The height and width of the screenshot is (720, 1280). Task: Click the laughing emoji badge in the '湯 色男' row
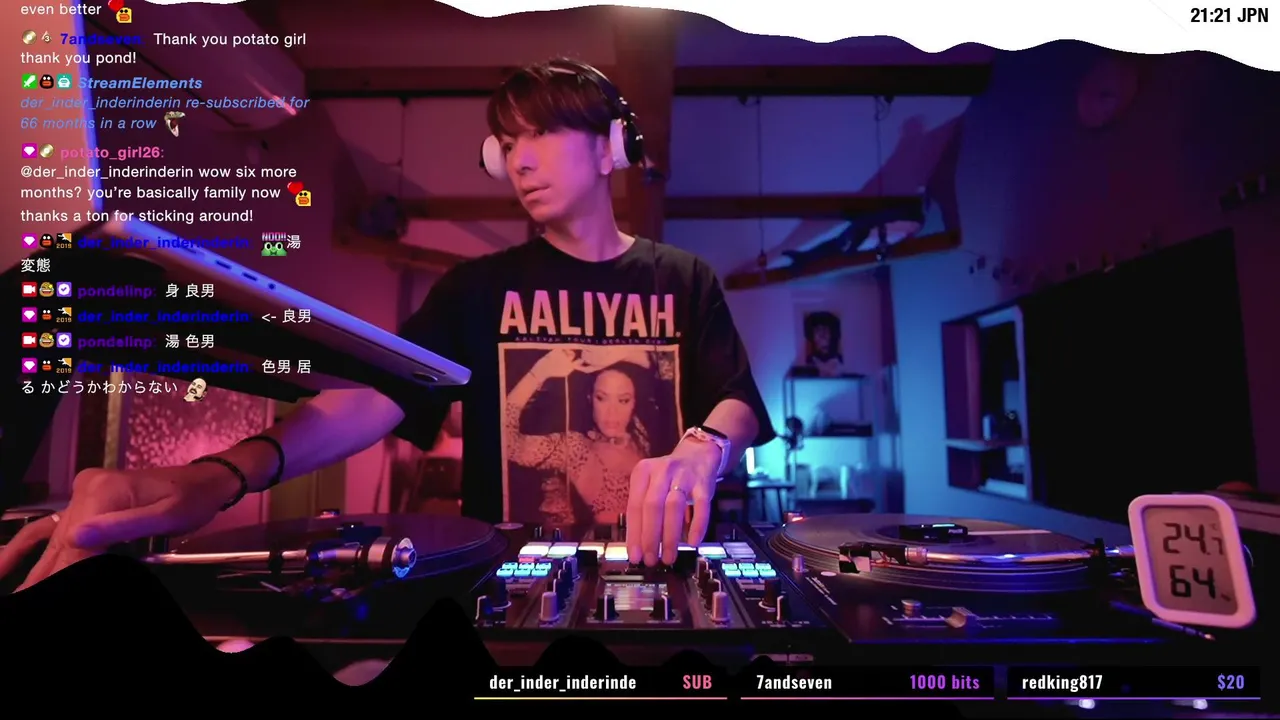click(x=46, y=341)
